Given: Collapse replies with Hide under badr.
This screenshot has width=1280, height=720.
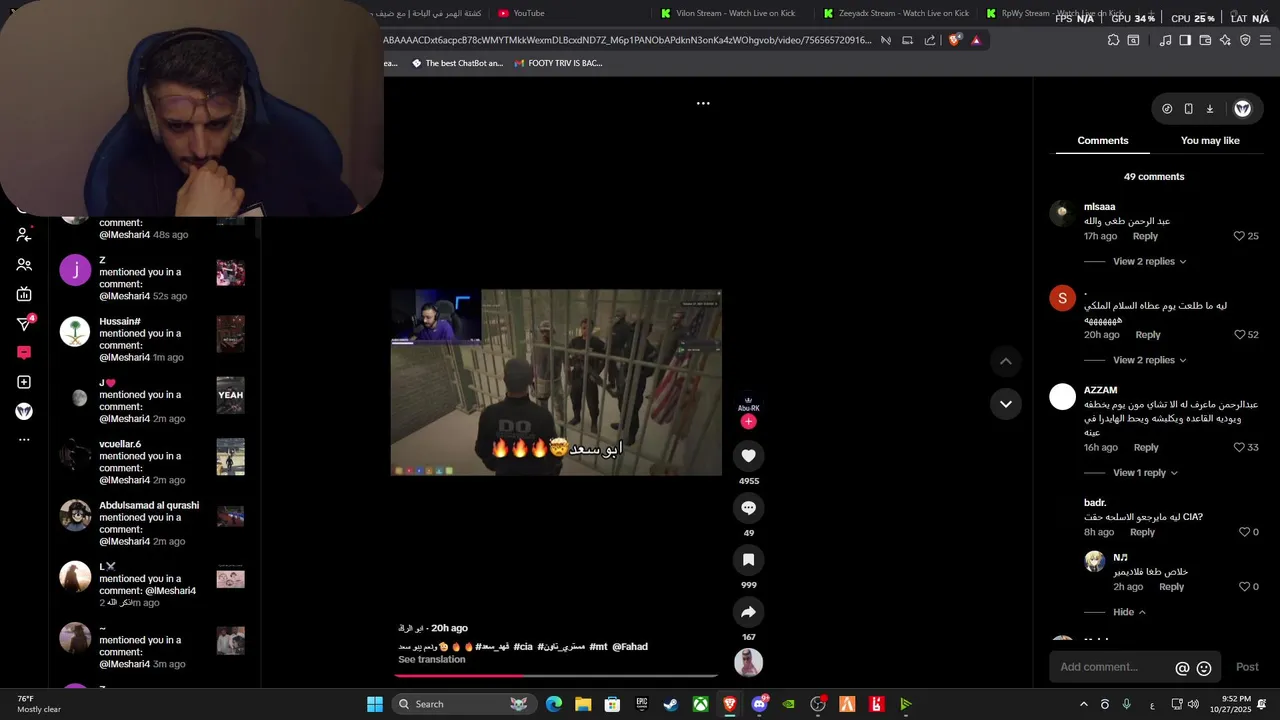Looking at the screenshot, I should [1129, 612].
